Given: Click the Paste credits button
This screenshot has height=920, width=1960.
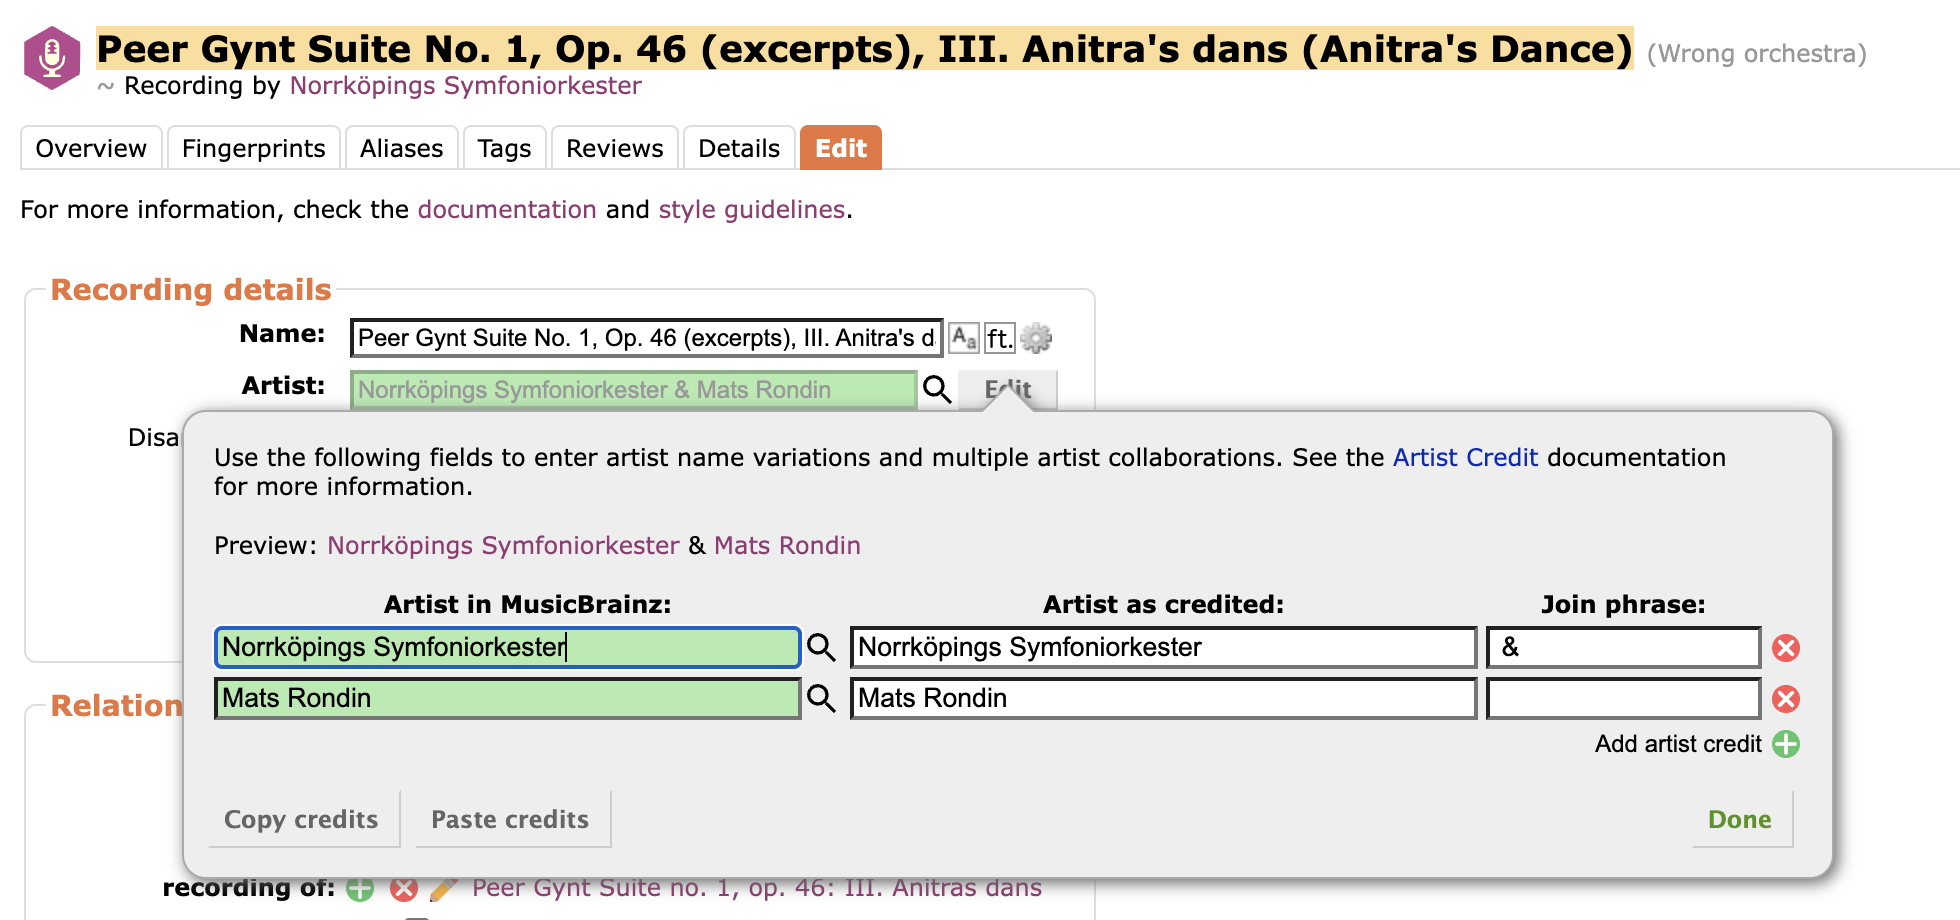Looking at the screenshot, I should [x=510, y=819].
